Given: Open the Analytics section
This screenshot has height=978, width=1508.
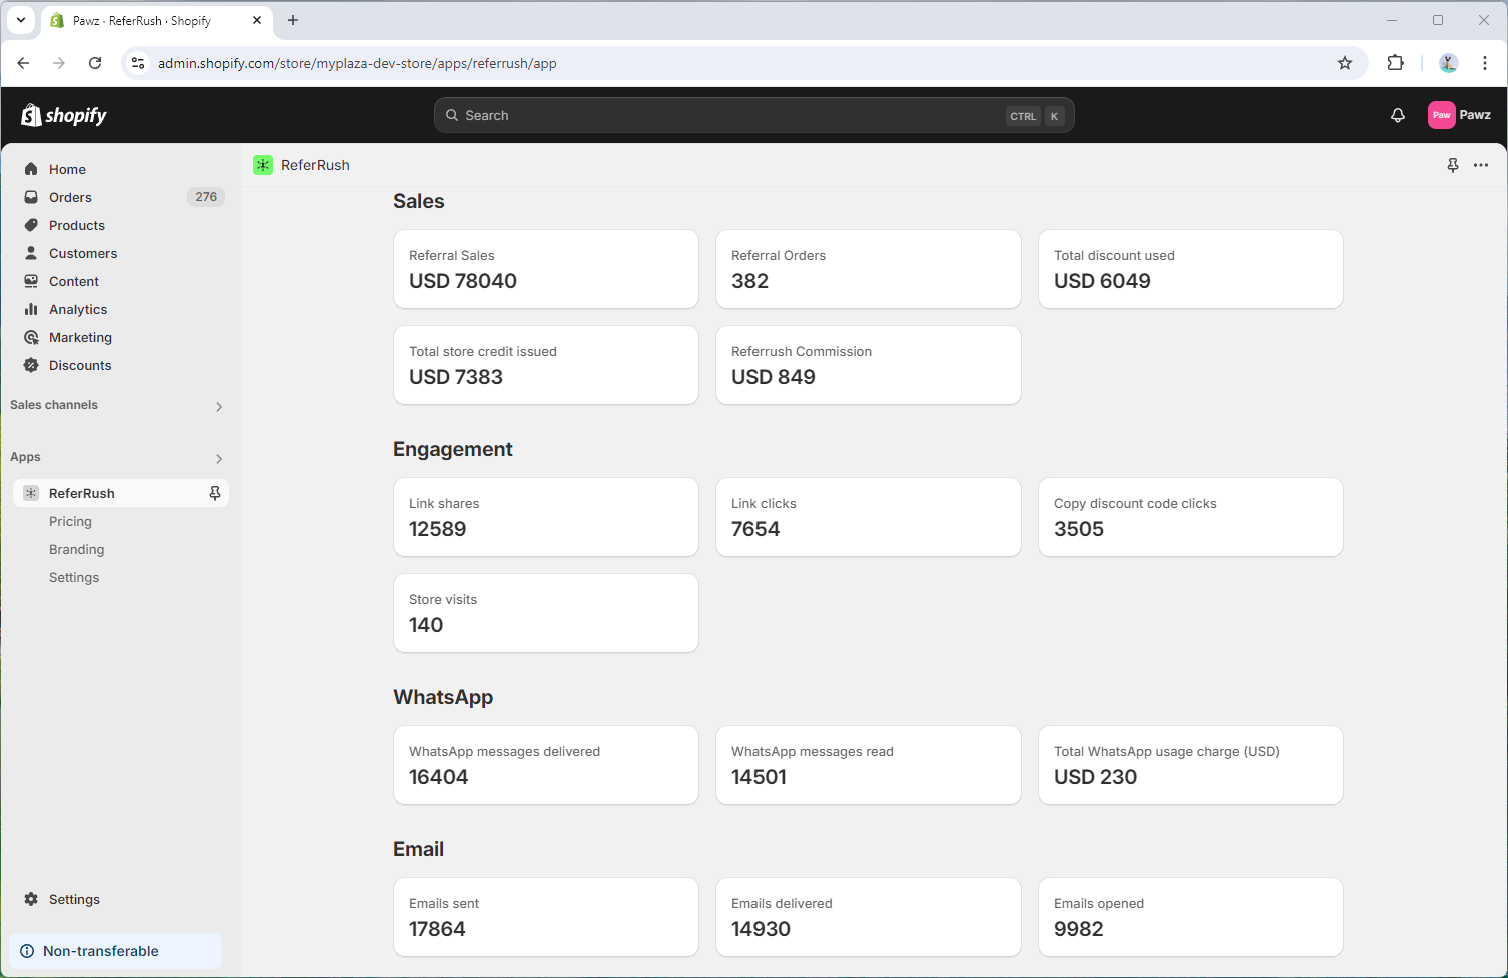Looking at the screenshot, I should pos(78,309).
